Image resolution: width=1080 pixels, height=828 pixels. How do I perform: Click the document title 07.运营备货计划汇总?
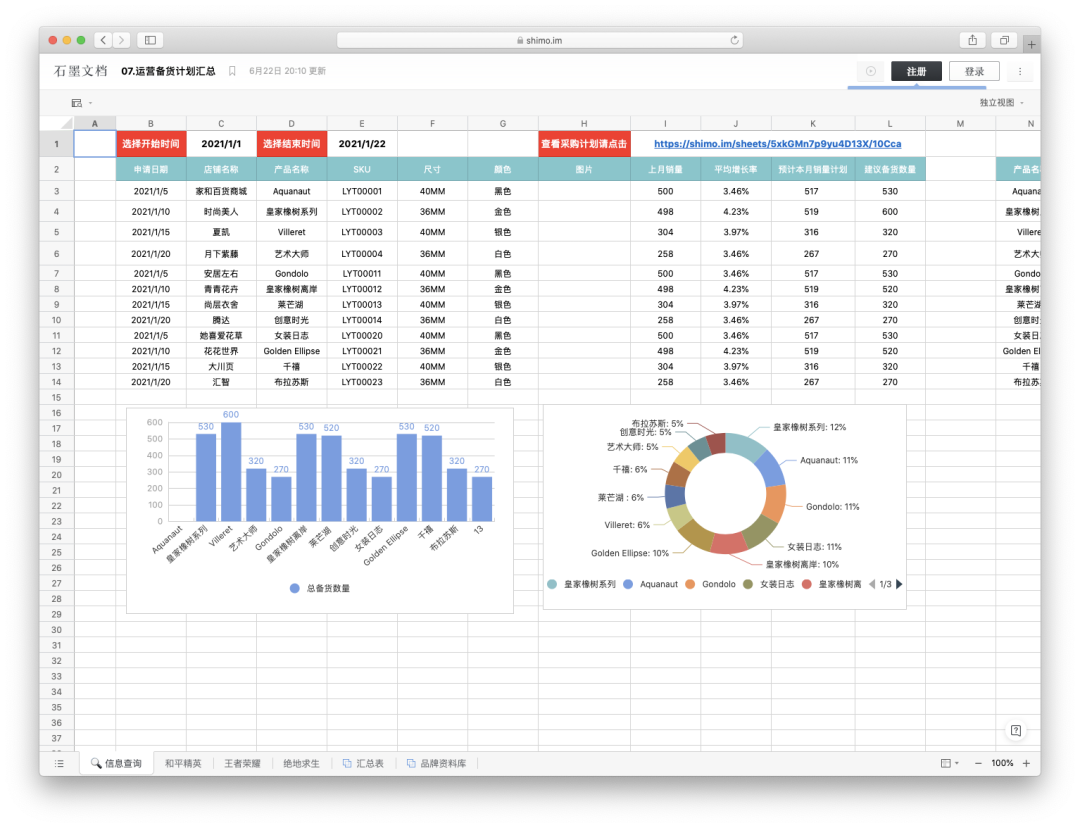pyautogui.click(x=168, y=71)
